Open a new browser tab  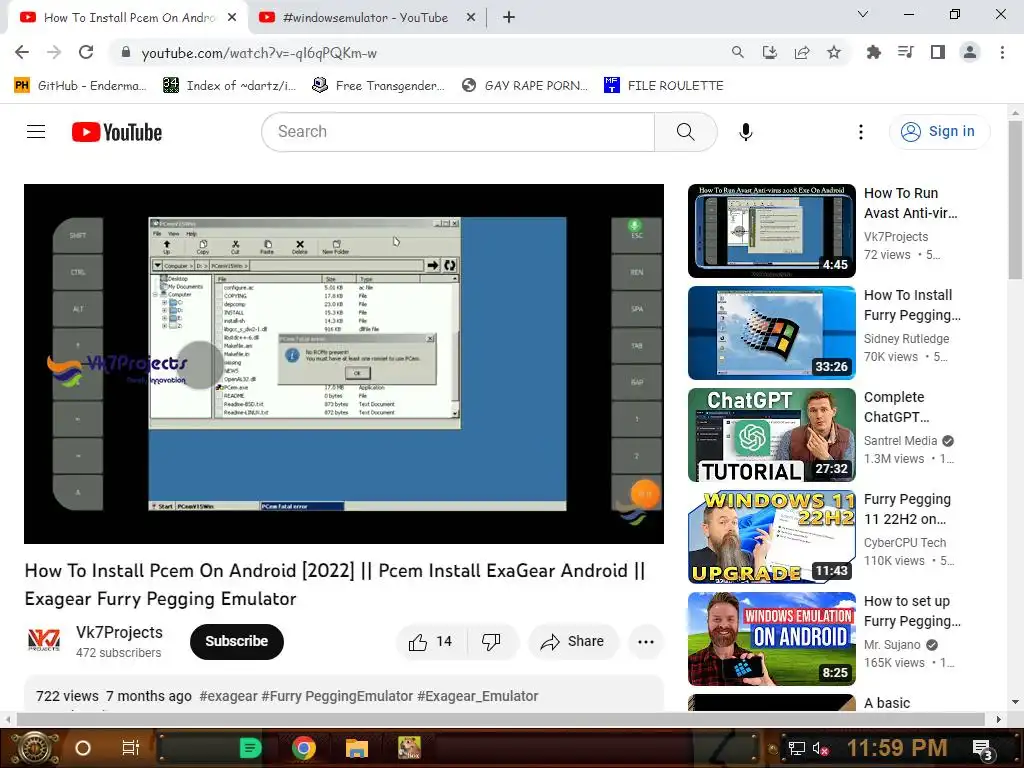pyautogui.click(x=509, y=18)
